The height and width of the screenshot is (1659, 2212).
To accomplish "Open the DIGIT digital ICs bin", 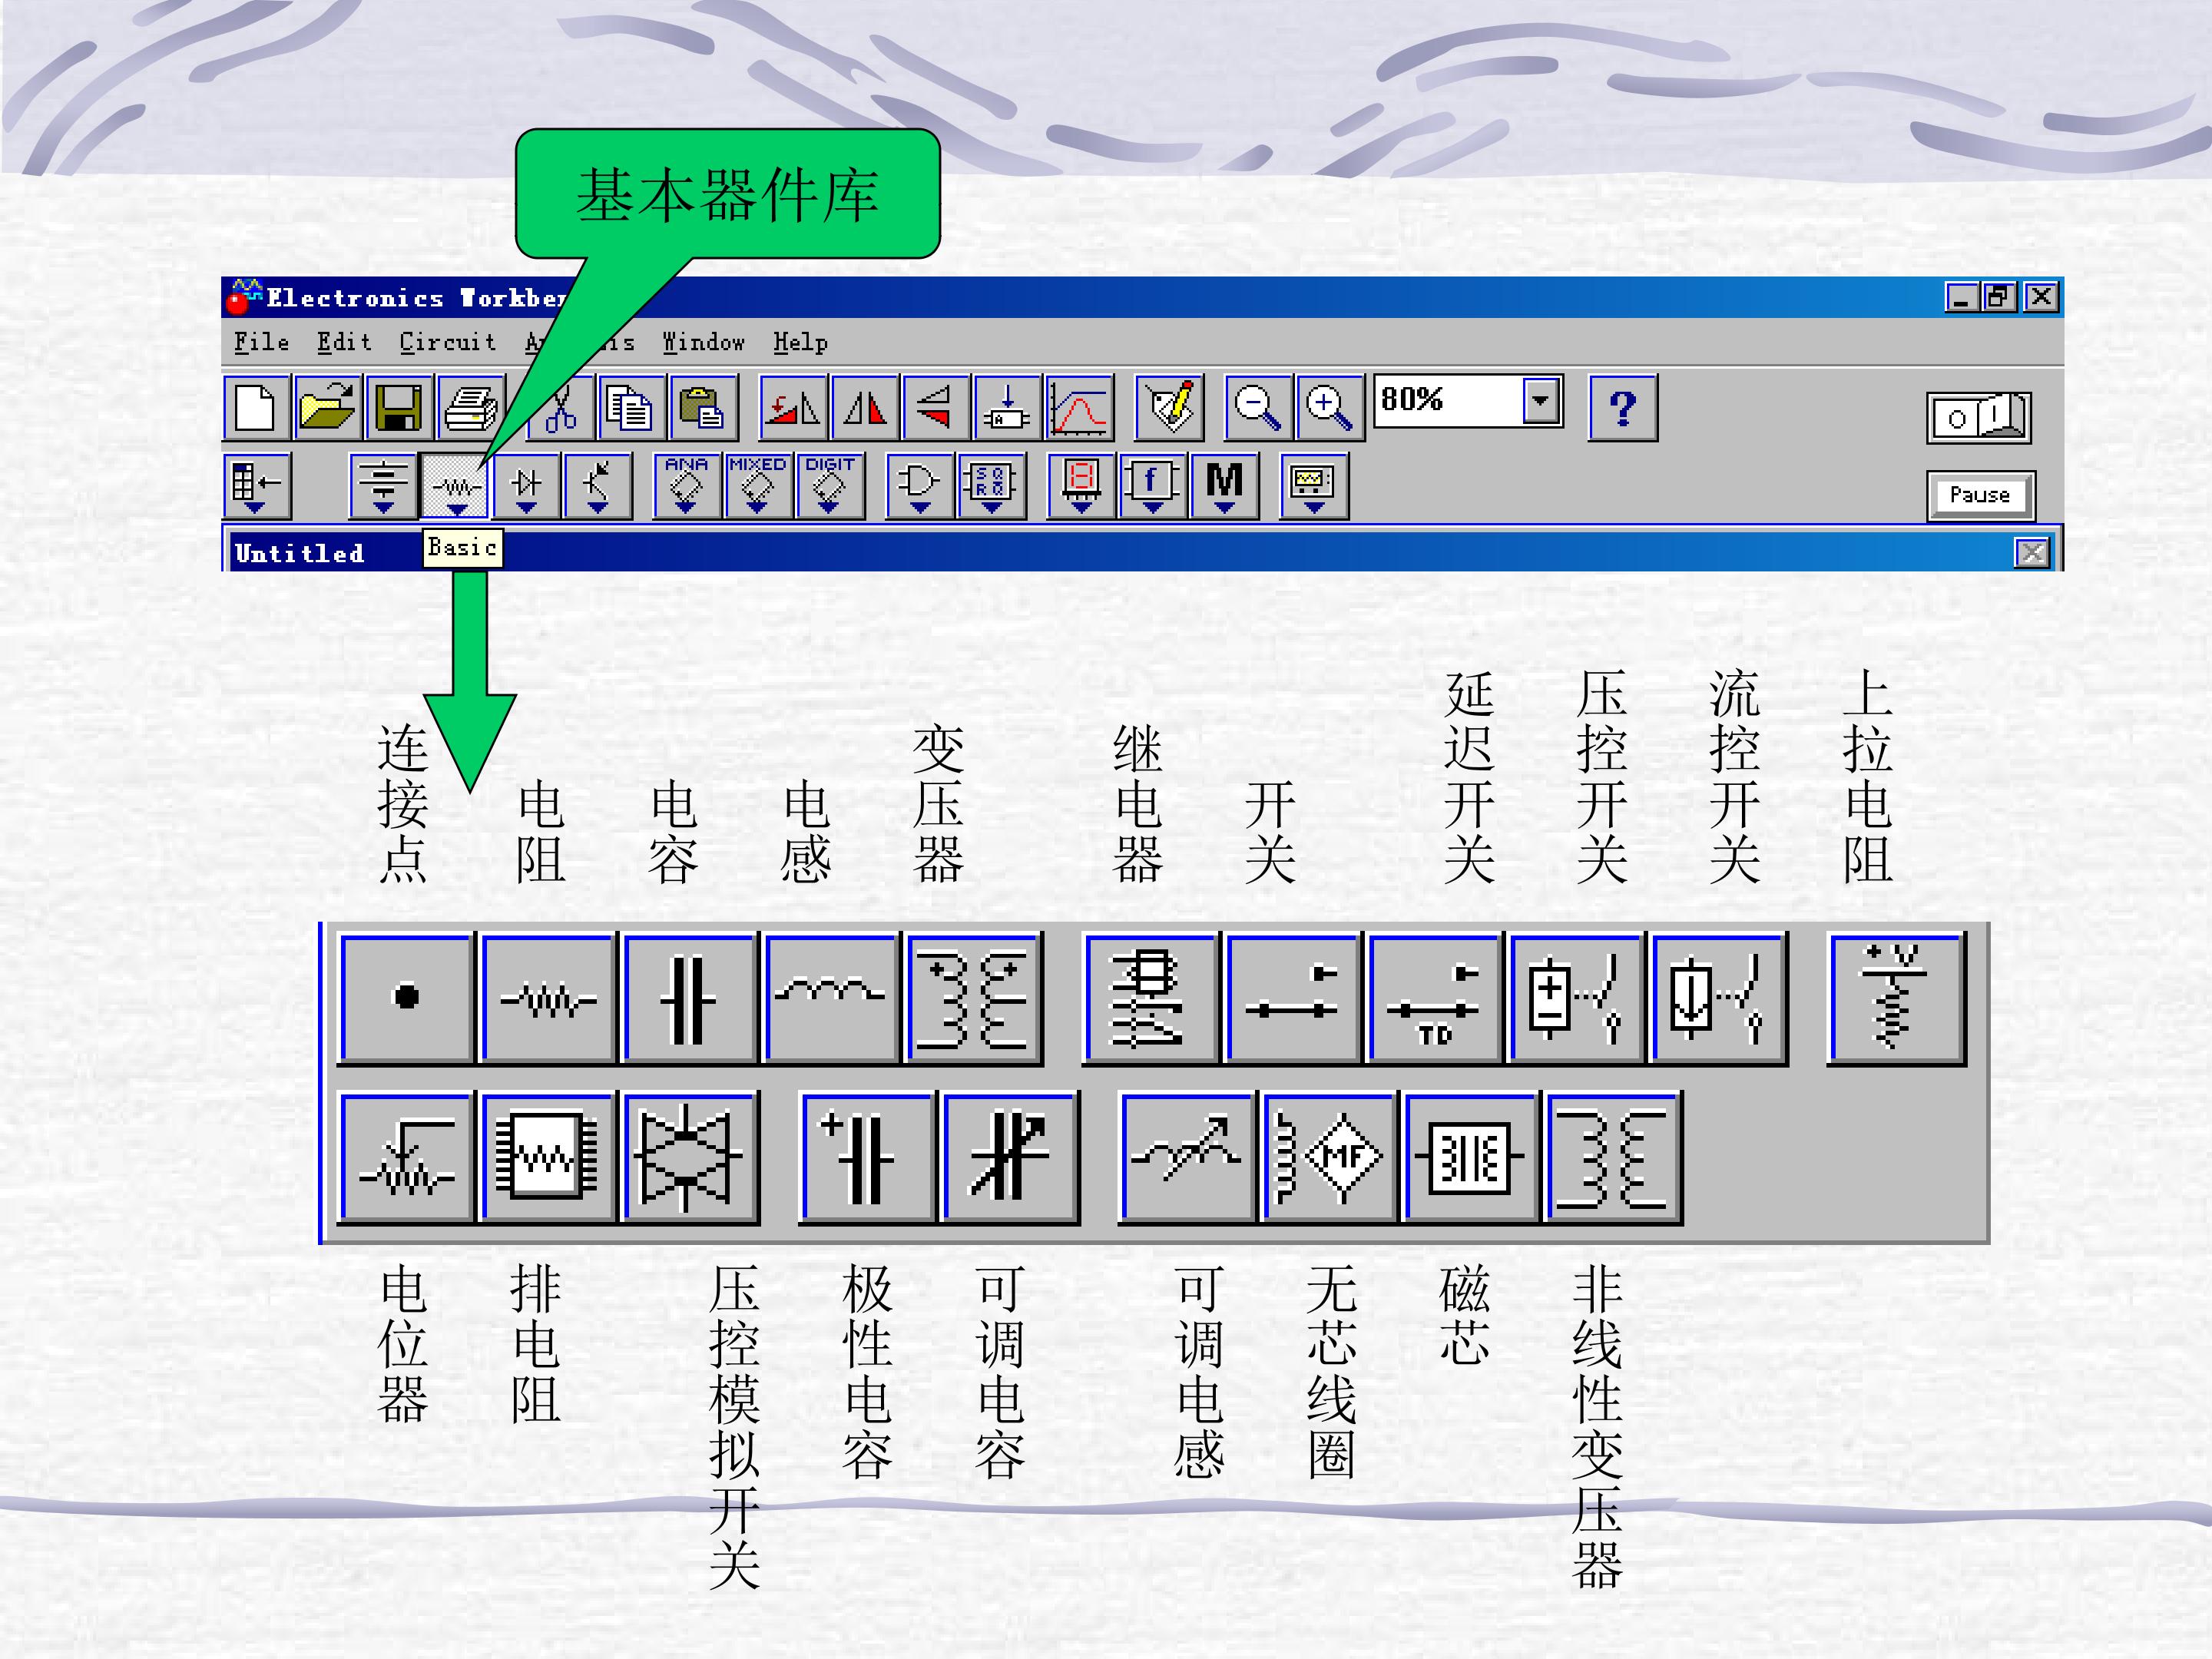I will point(830,486).
